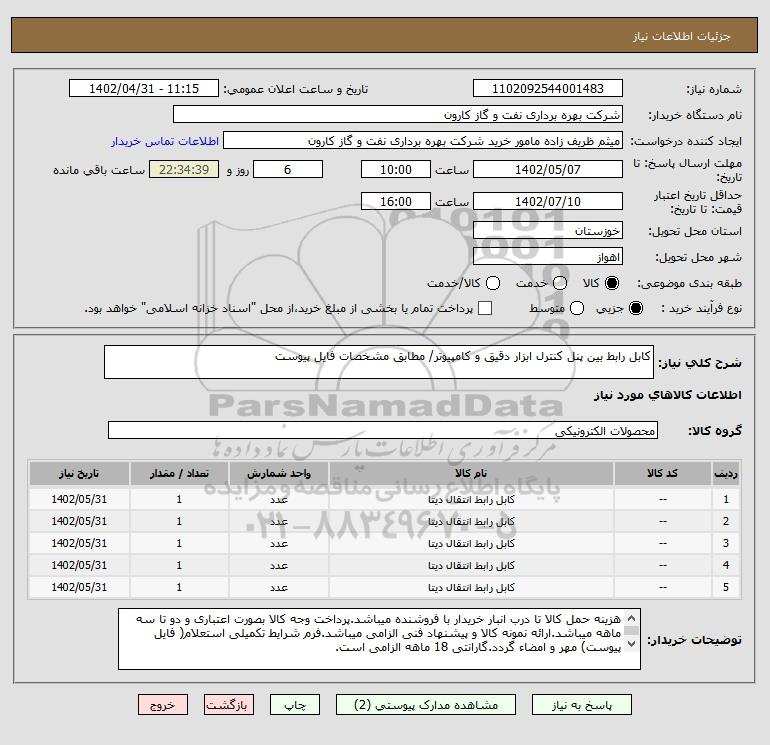Click the price validity date 1402/07/10
Image resolution: width=770 pixels, height=745 pixels.
548,201
